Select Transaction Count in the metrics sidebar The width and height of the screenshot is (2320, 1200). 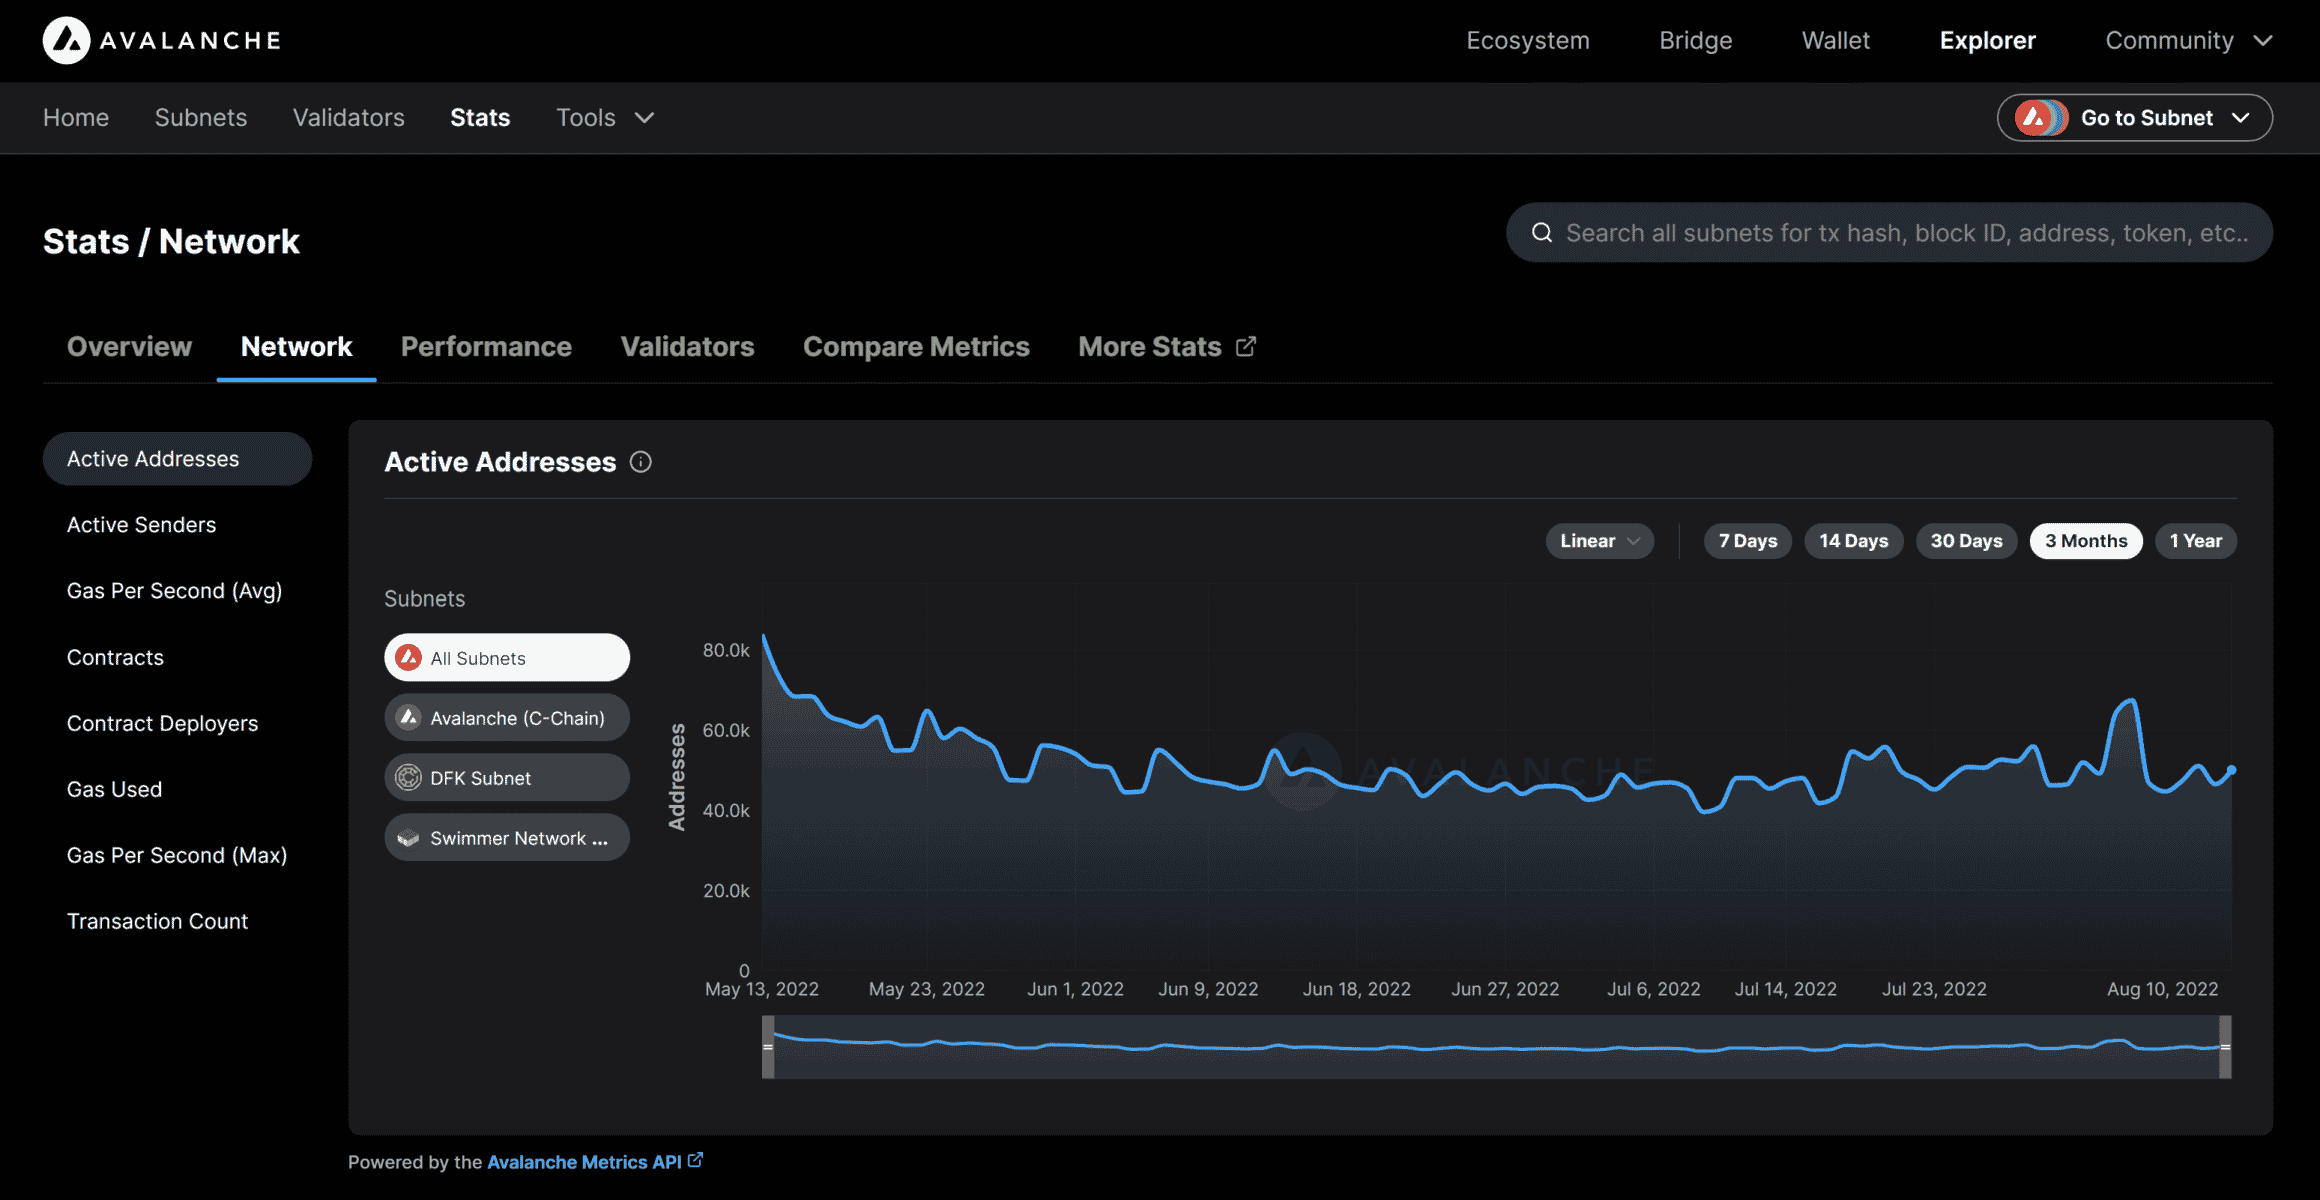[x=157, y=920]
